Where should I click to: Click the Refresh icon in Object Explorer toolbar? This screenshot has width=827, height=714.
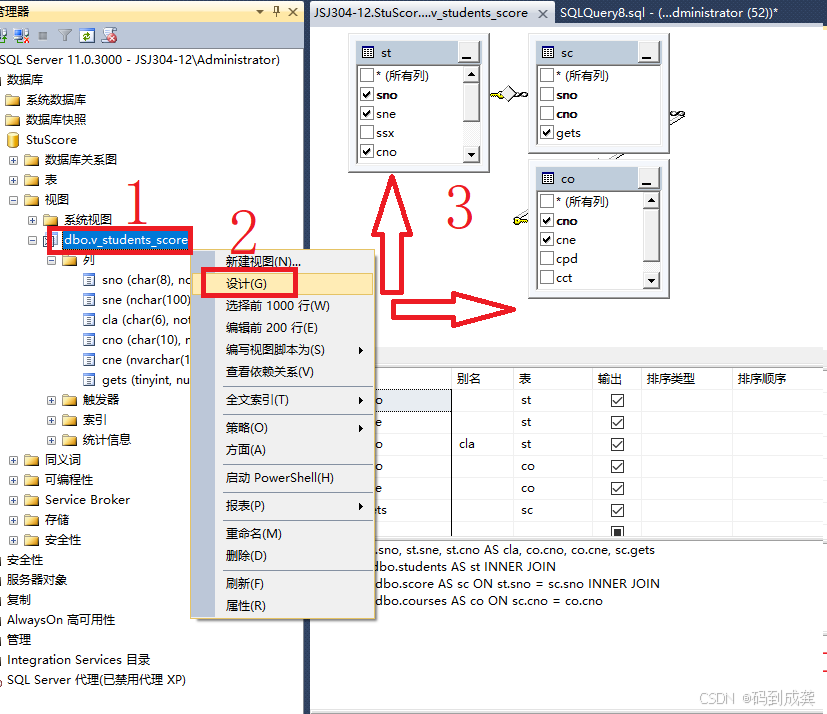(x=87, y=35)
